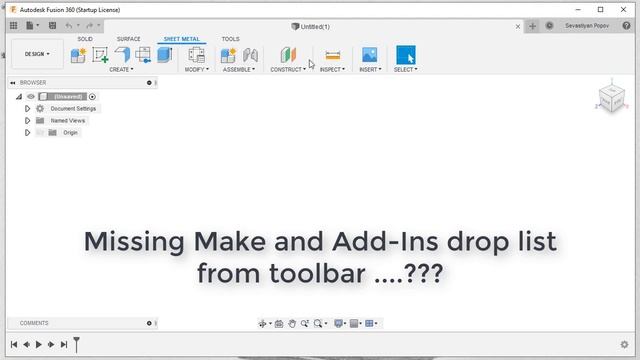Select the Joint tool icon
The image size is (640, 360).
click(250, 55)
